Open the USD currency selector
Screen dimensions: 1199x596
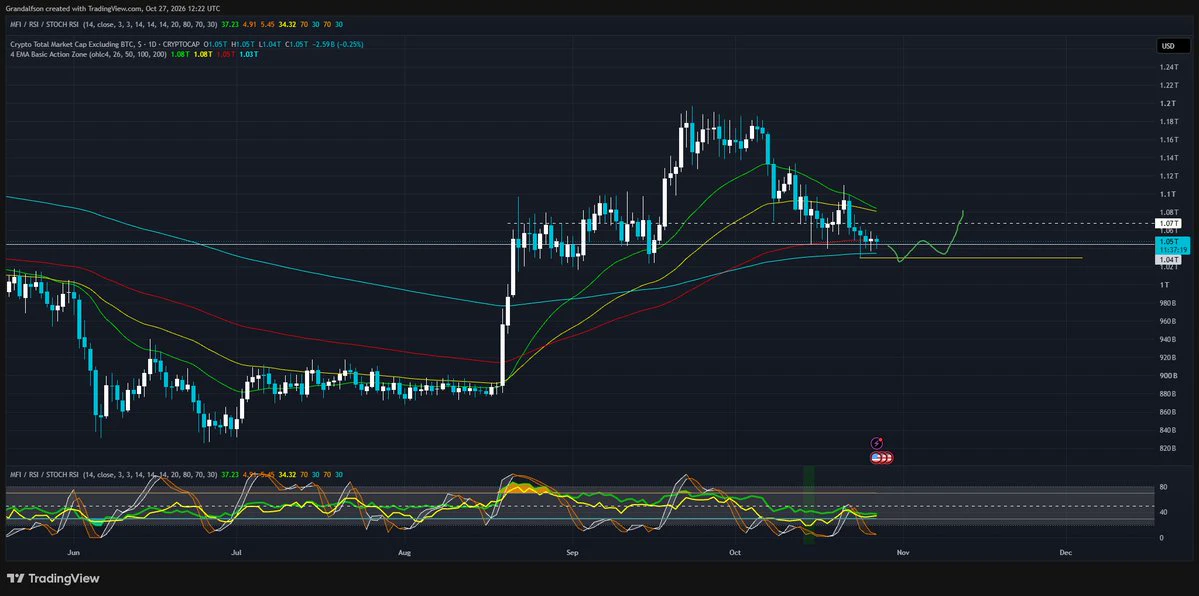click(1168, 46)
